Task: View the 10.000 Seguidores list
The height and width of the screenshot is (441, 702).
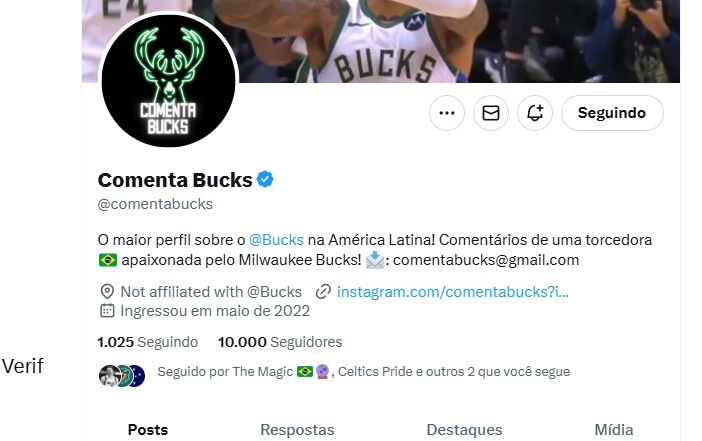Action: pos(280,342)
